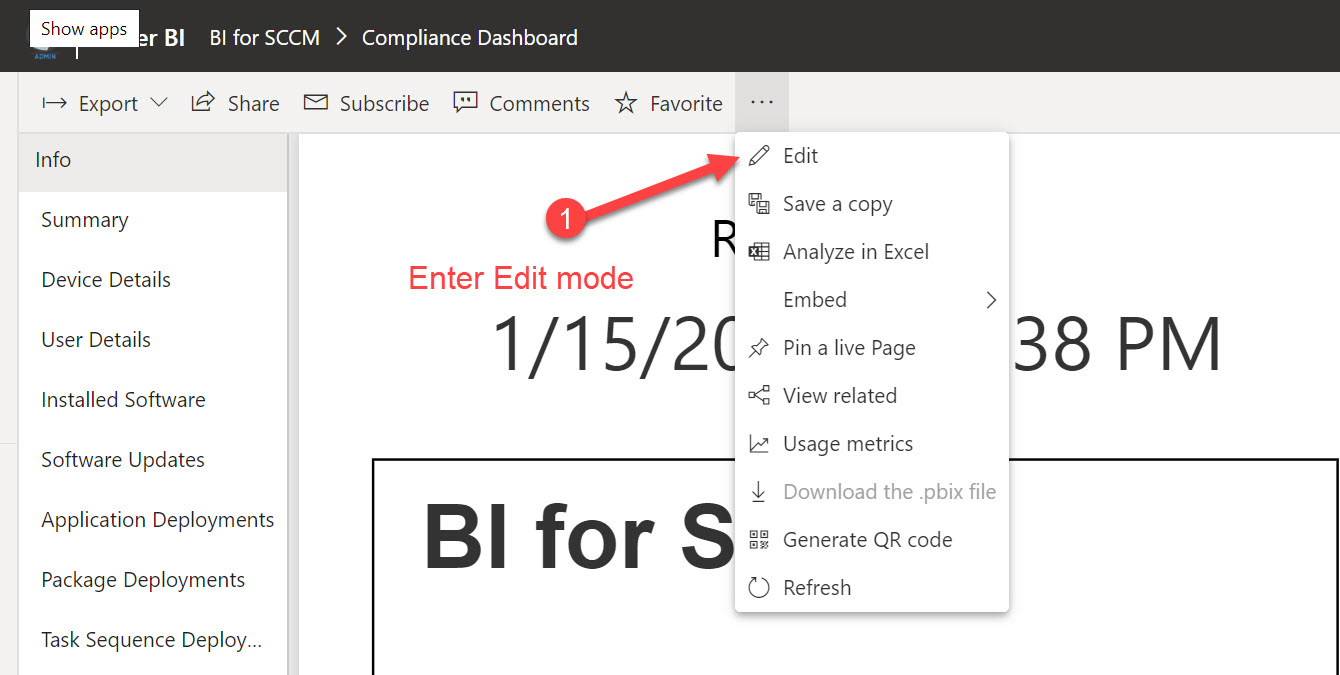Open the More options ellipsis menu
Viewport: 1340px width, 675px height.
pos(762,101)
